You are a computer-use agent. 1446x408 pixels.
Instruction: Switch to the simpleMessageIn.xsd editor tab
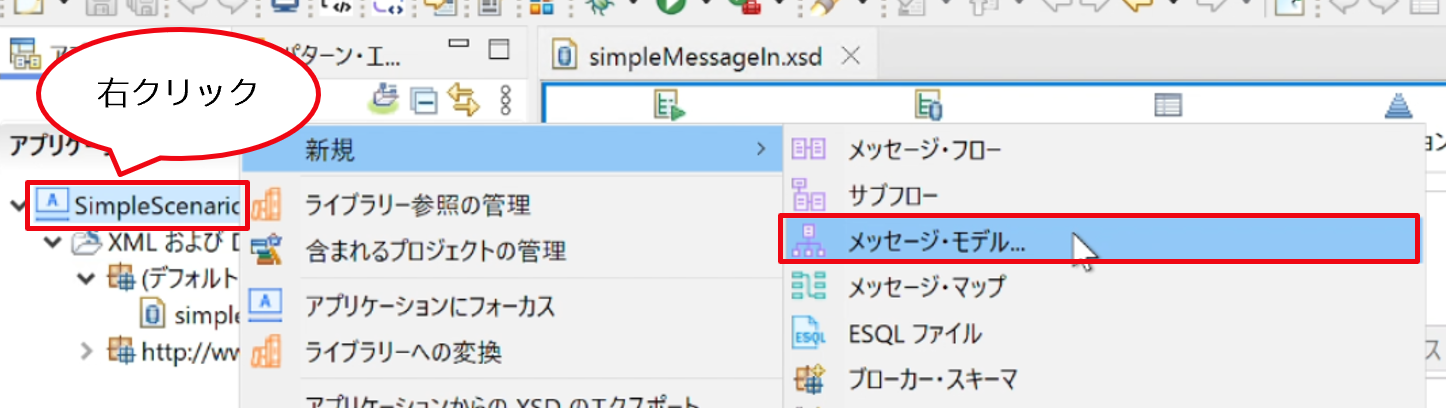pyautogui.click(x=704, y=56)
